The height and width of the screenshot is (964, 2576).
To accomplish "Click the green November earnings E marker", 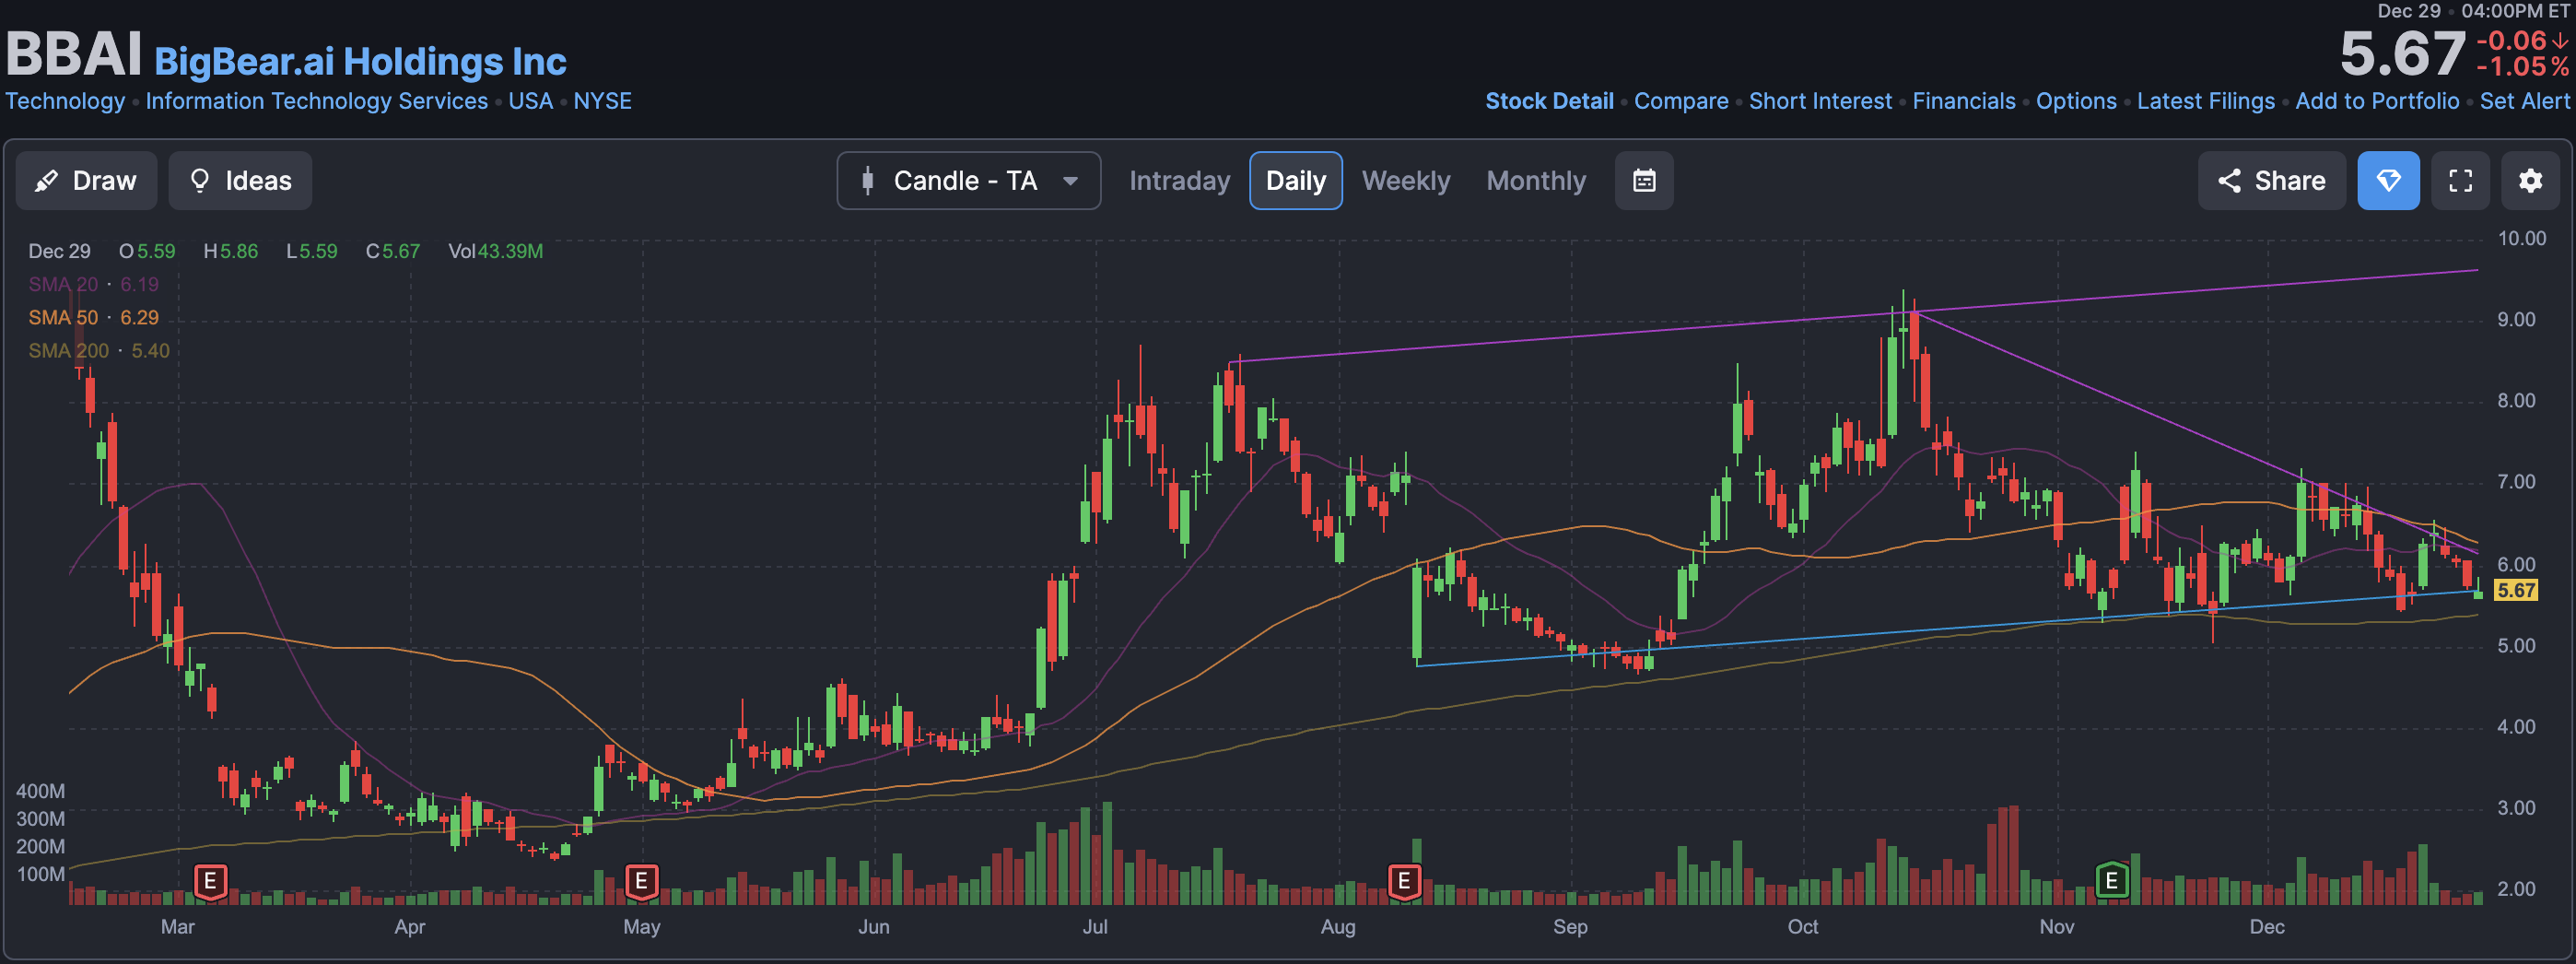I will [2111, 880].
